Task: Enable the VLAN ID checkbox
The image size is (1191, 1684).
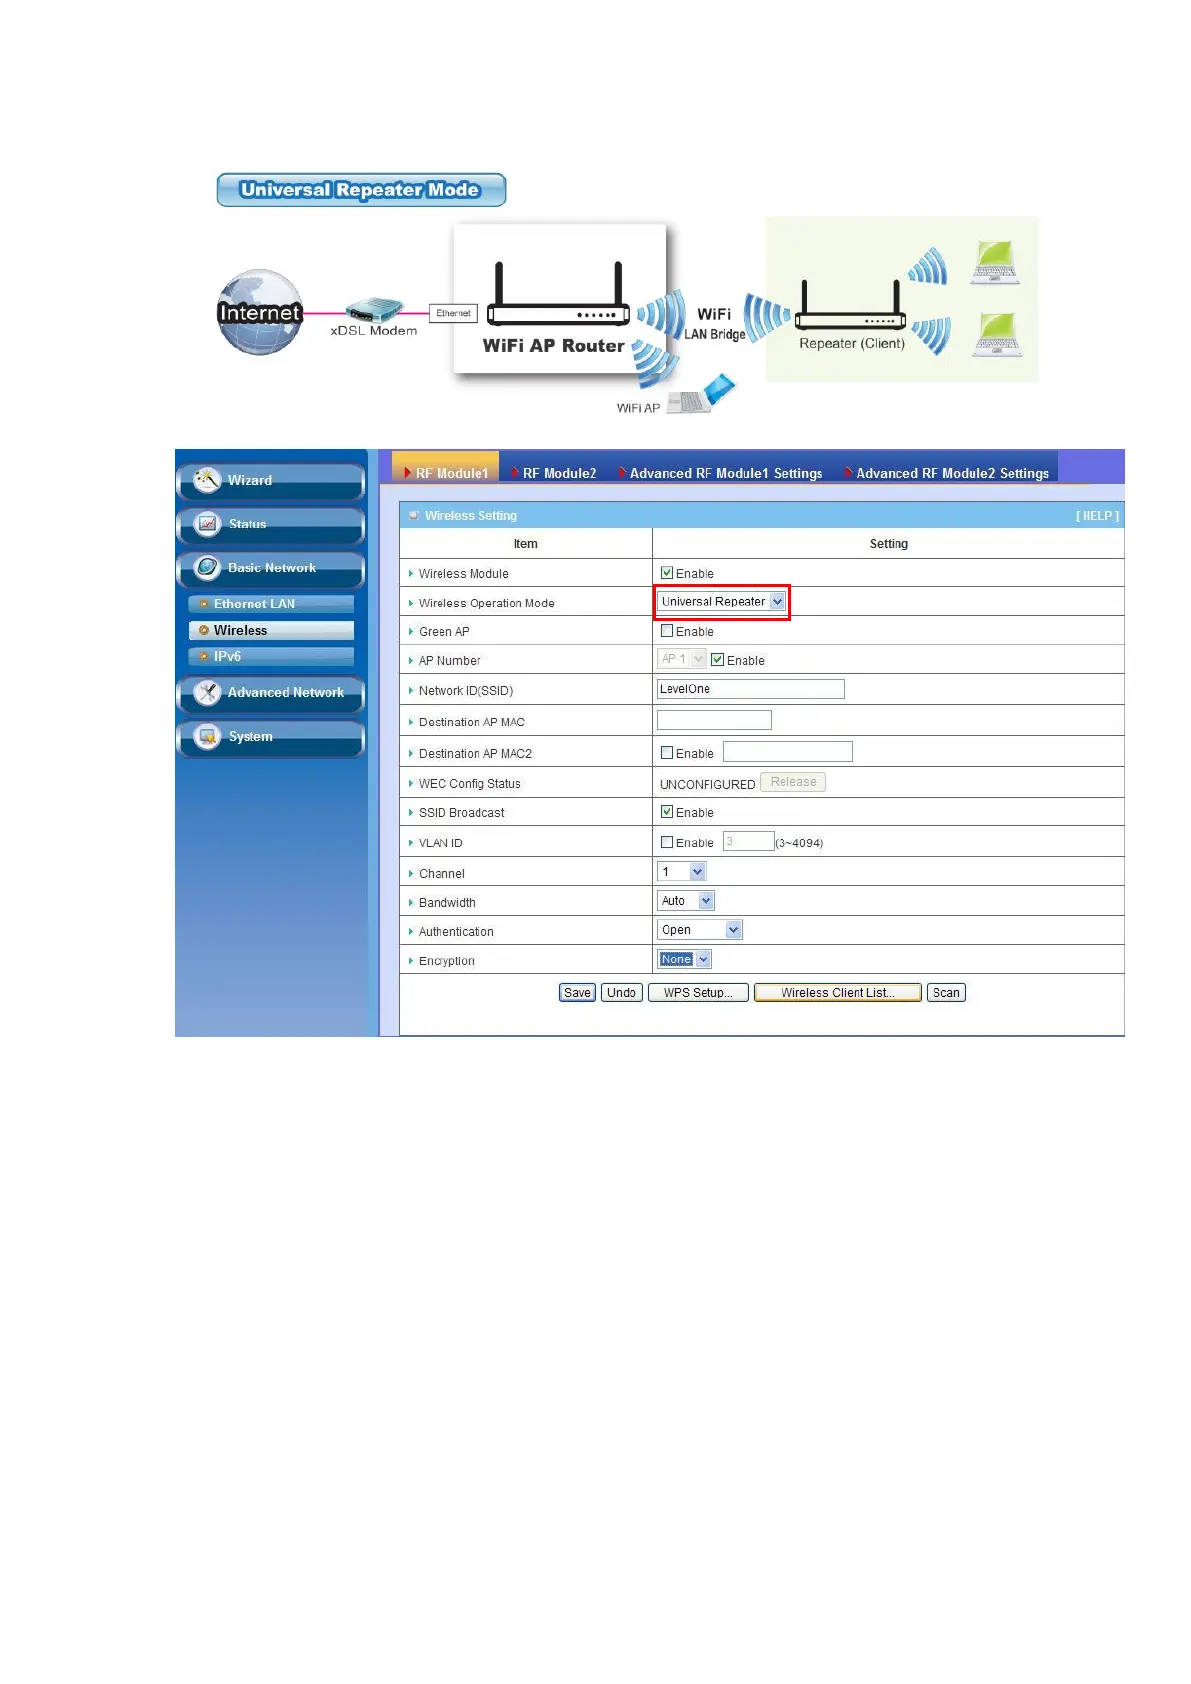Action: 667,842
